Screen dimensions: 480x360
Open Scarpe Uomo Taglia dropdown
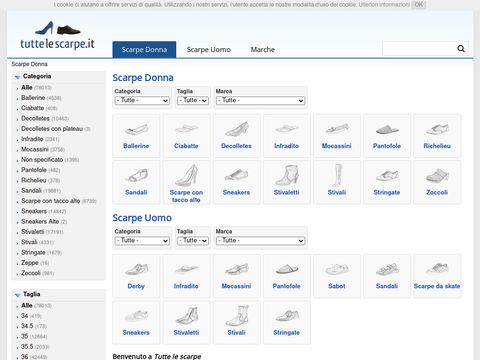click(x=193, y=240)
